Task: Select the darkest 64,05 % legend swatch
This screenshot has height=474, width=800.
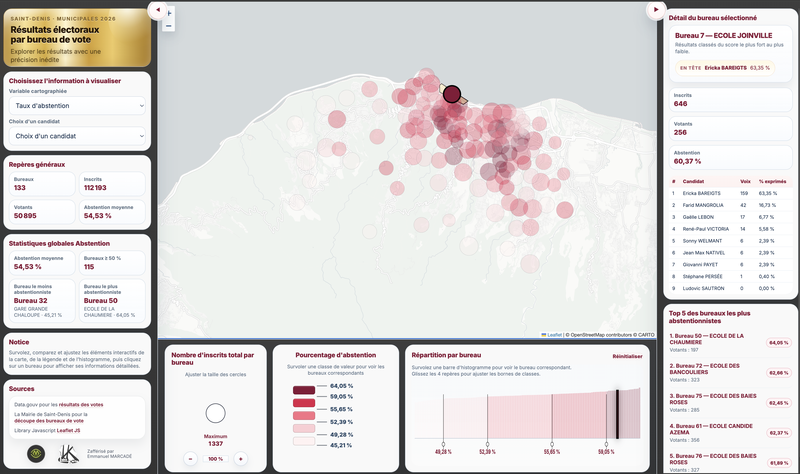Action: click(303, 386)
